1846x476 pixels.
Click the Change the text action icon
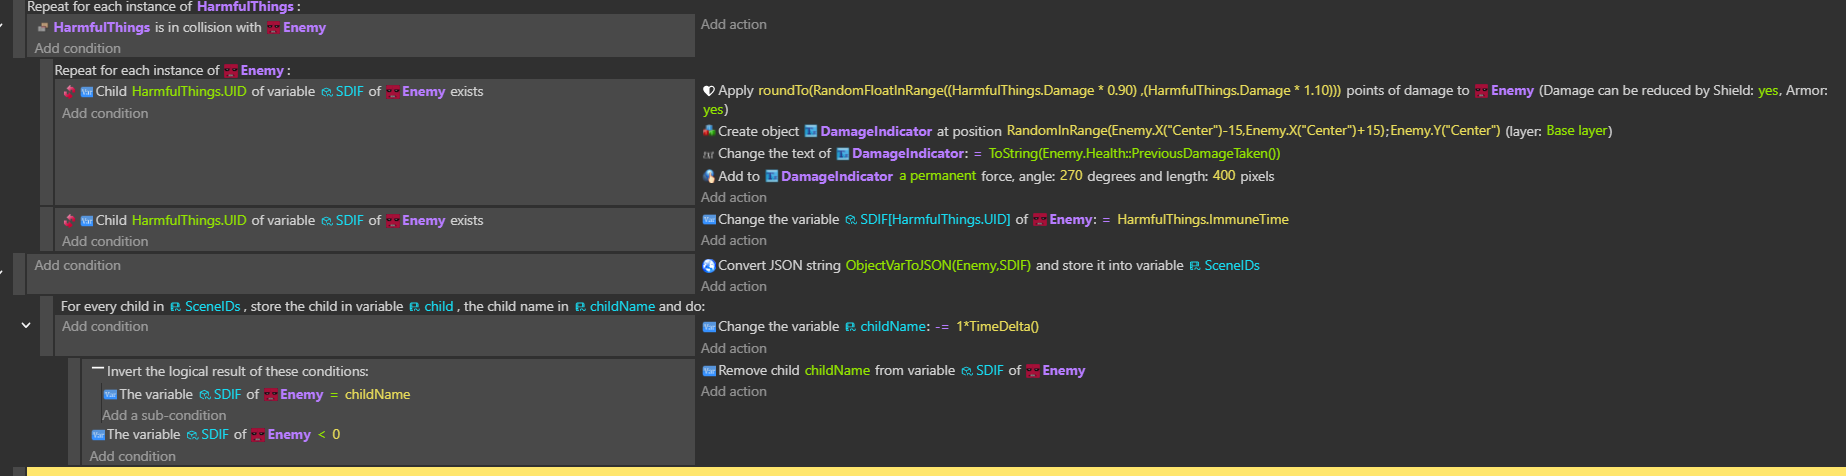(x=709, y=154)
